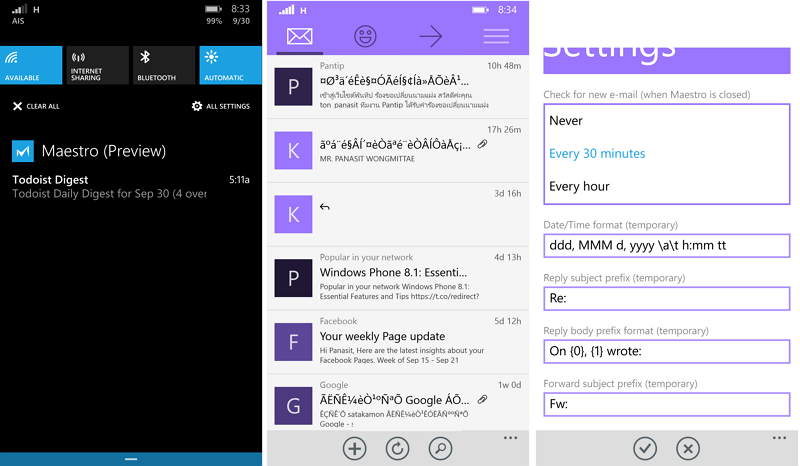Edit the Reply subject prefix field

[667, 299]
